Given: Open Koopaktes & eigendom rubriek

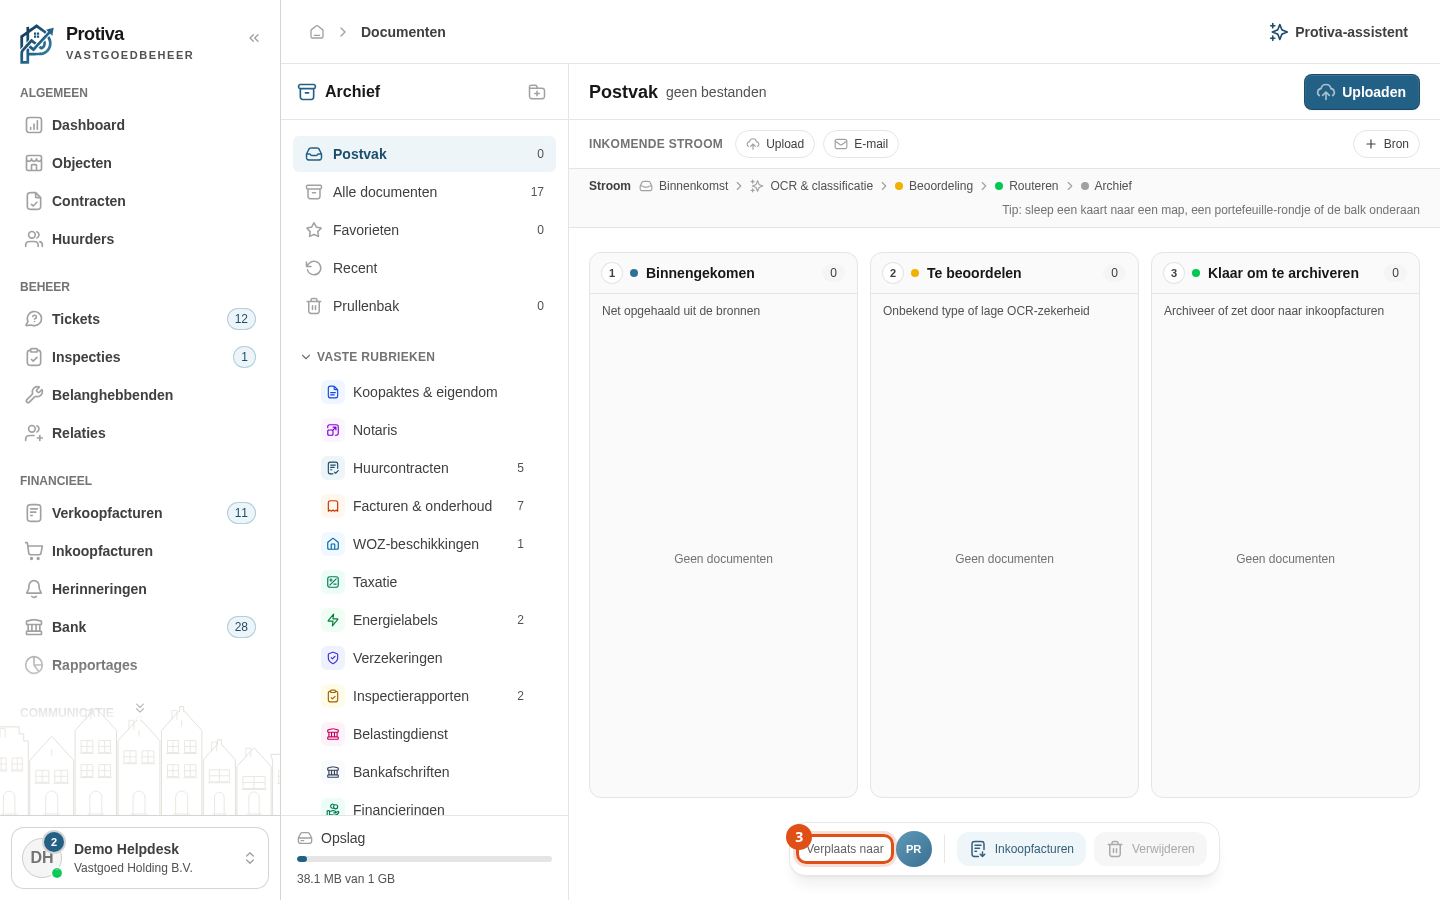Looking at the screenshot, I should pyautogui.click(x=424, y=392).
